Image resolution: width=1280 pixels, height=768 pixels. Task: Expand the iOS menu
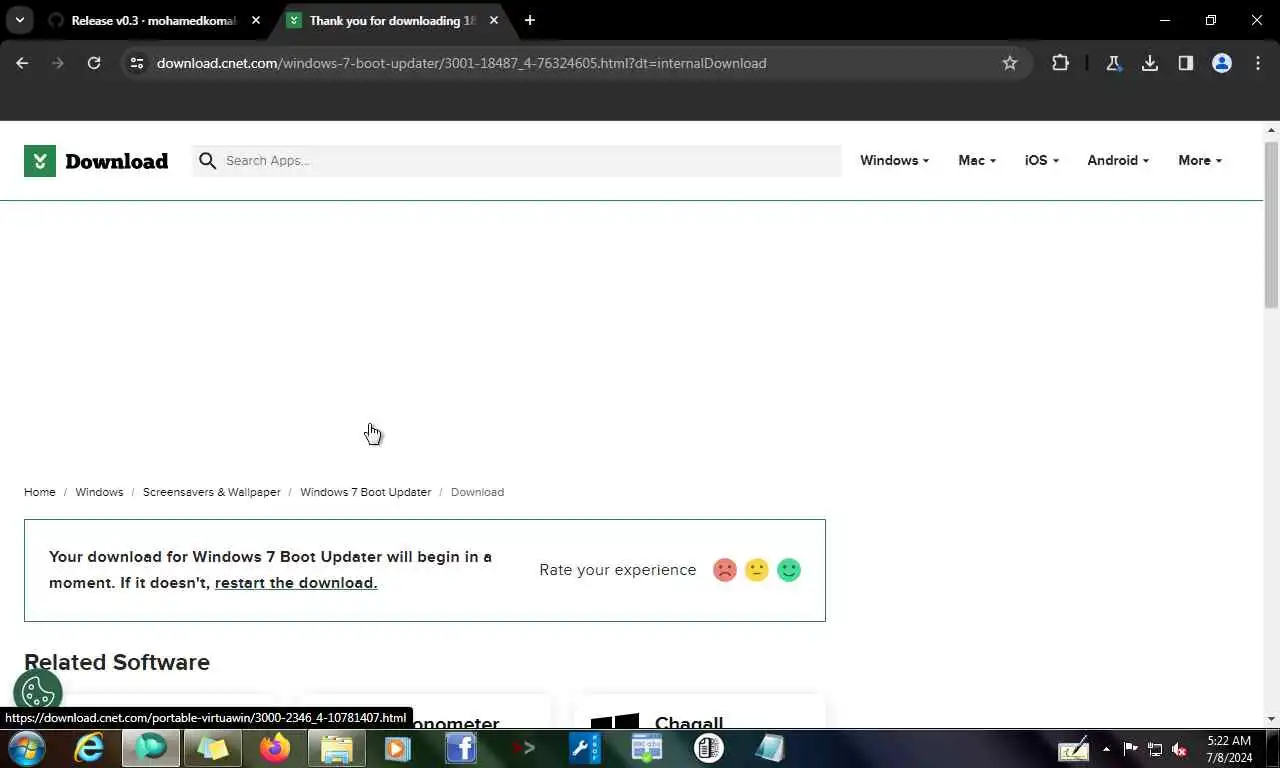pos(1042,160)
